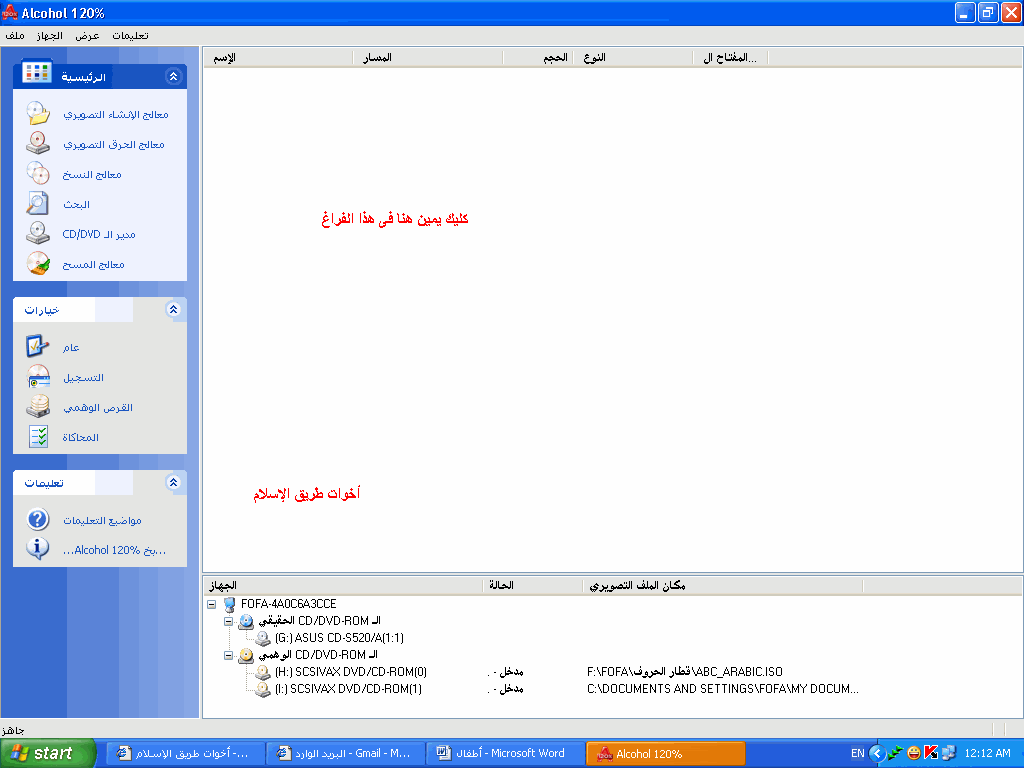Expand hidden tray icons arrow
Viewport: 1024px width, 768px height.
point(878,753)
